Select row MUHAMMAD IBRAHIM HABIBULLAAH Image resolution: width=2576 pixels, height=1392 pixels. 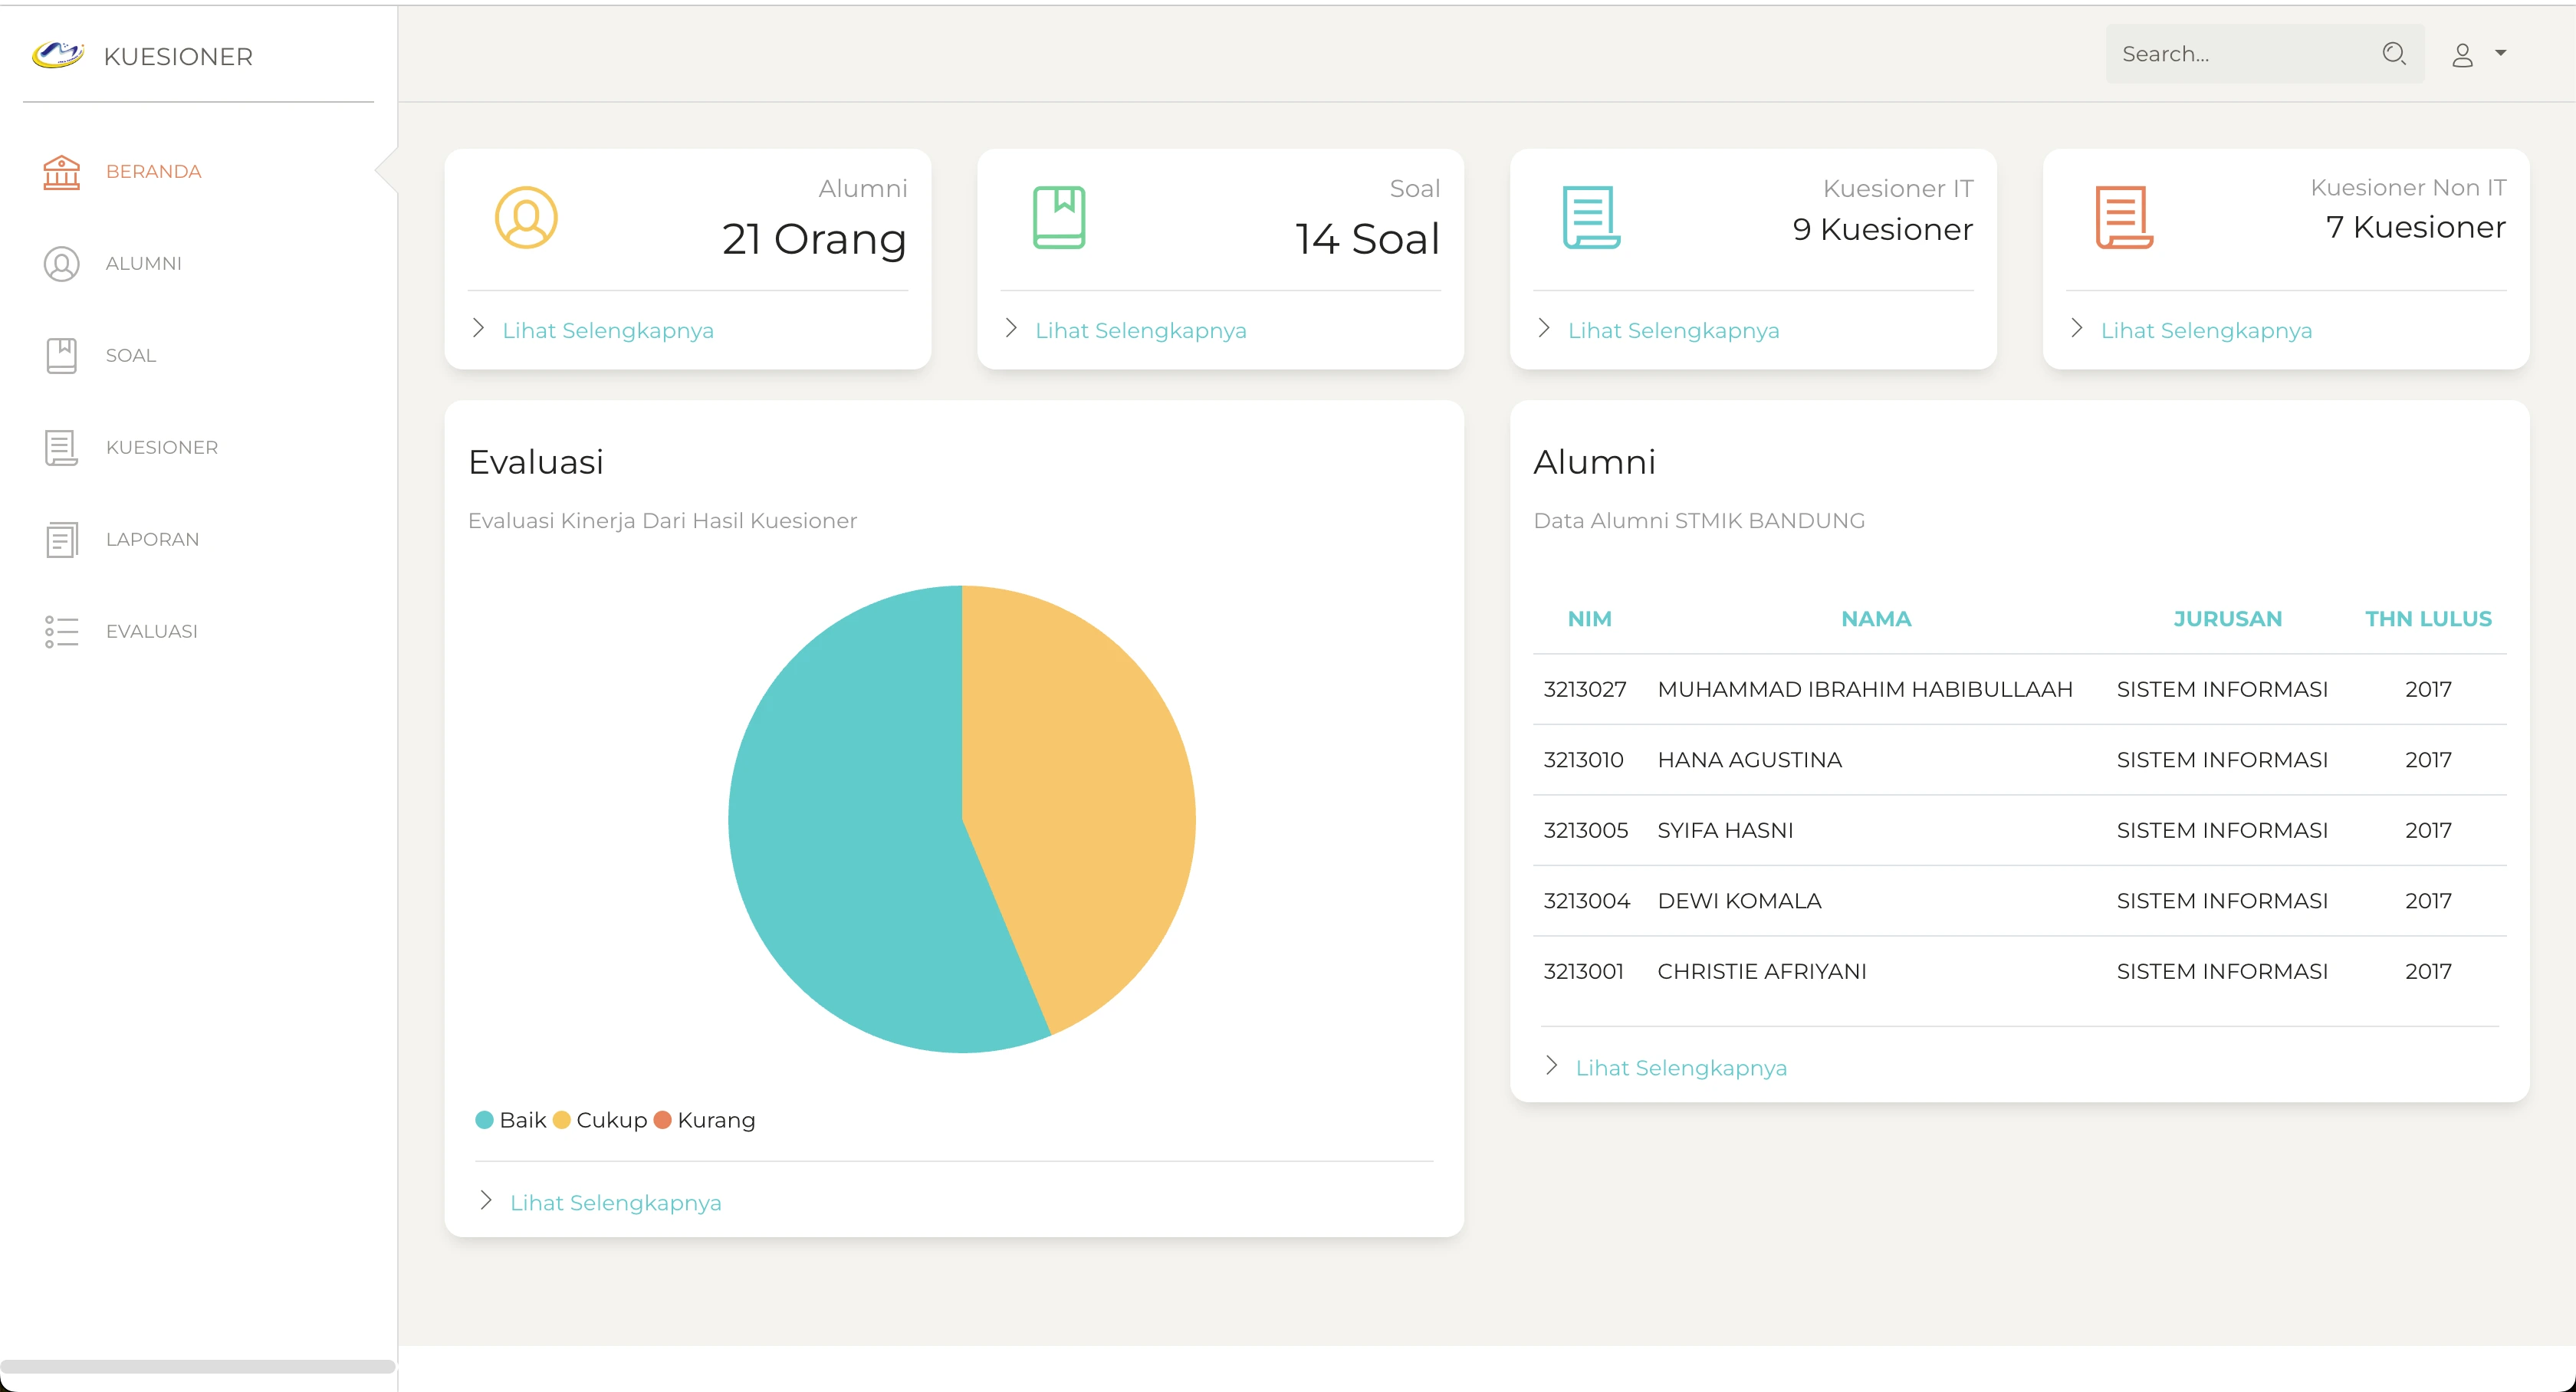pyautogui.click(x=2019, y=689)
